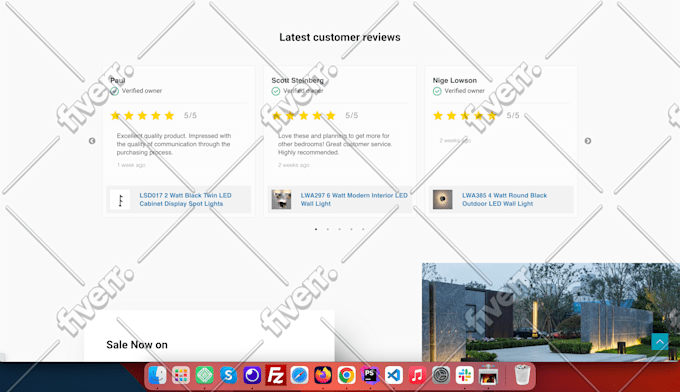The image size is (680, 392).
Task: Open Slack from the dock
Action: pyautogui.click(x=464, y=375)
